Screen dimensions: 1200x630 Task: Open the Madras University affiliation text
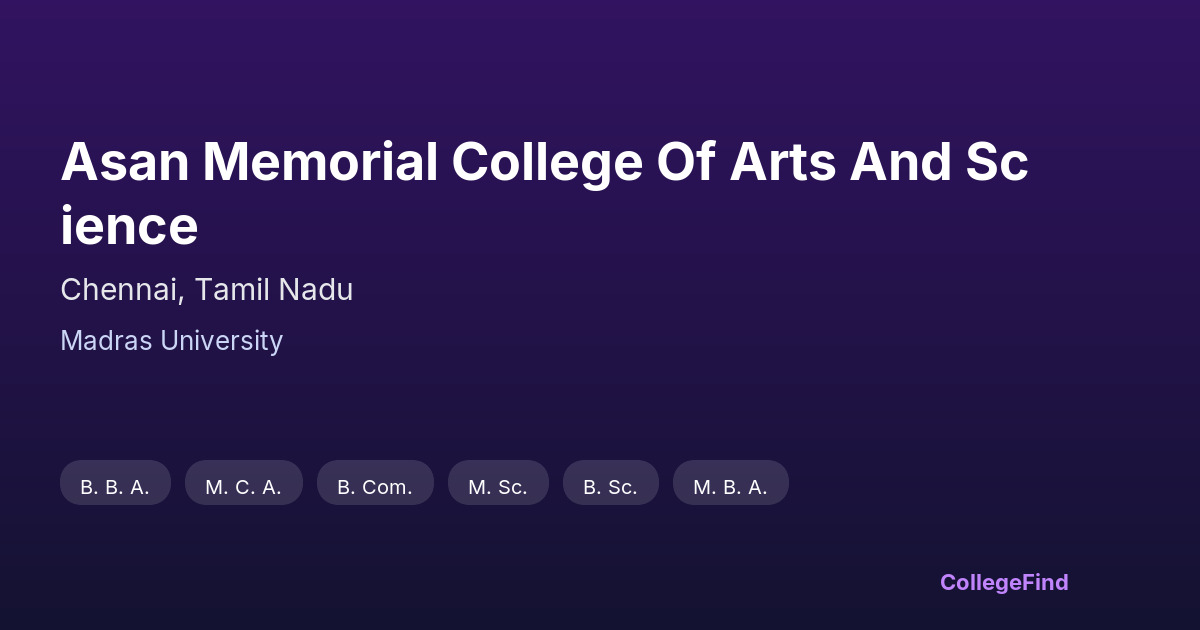coord(171,341)
